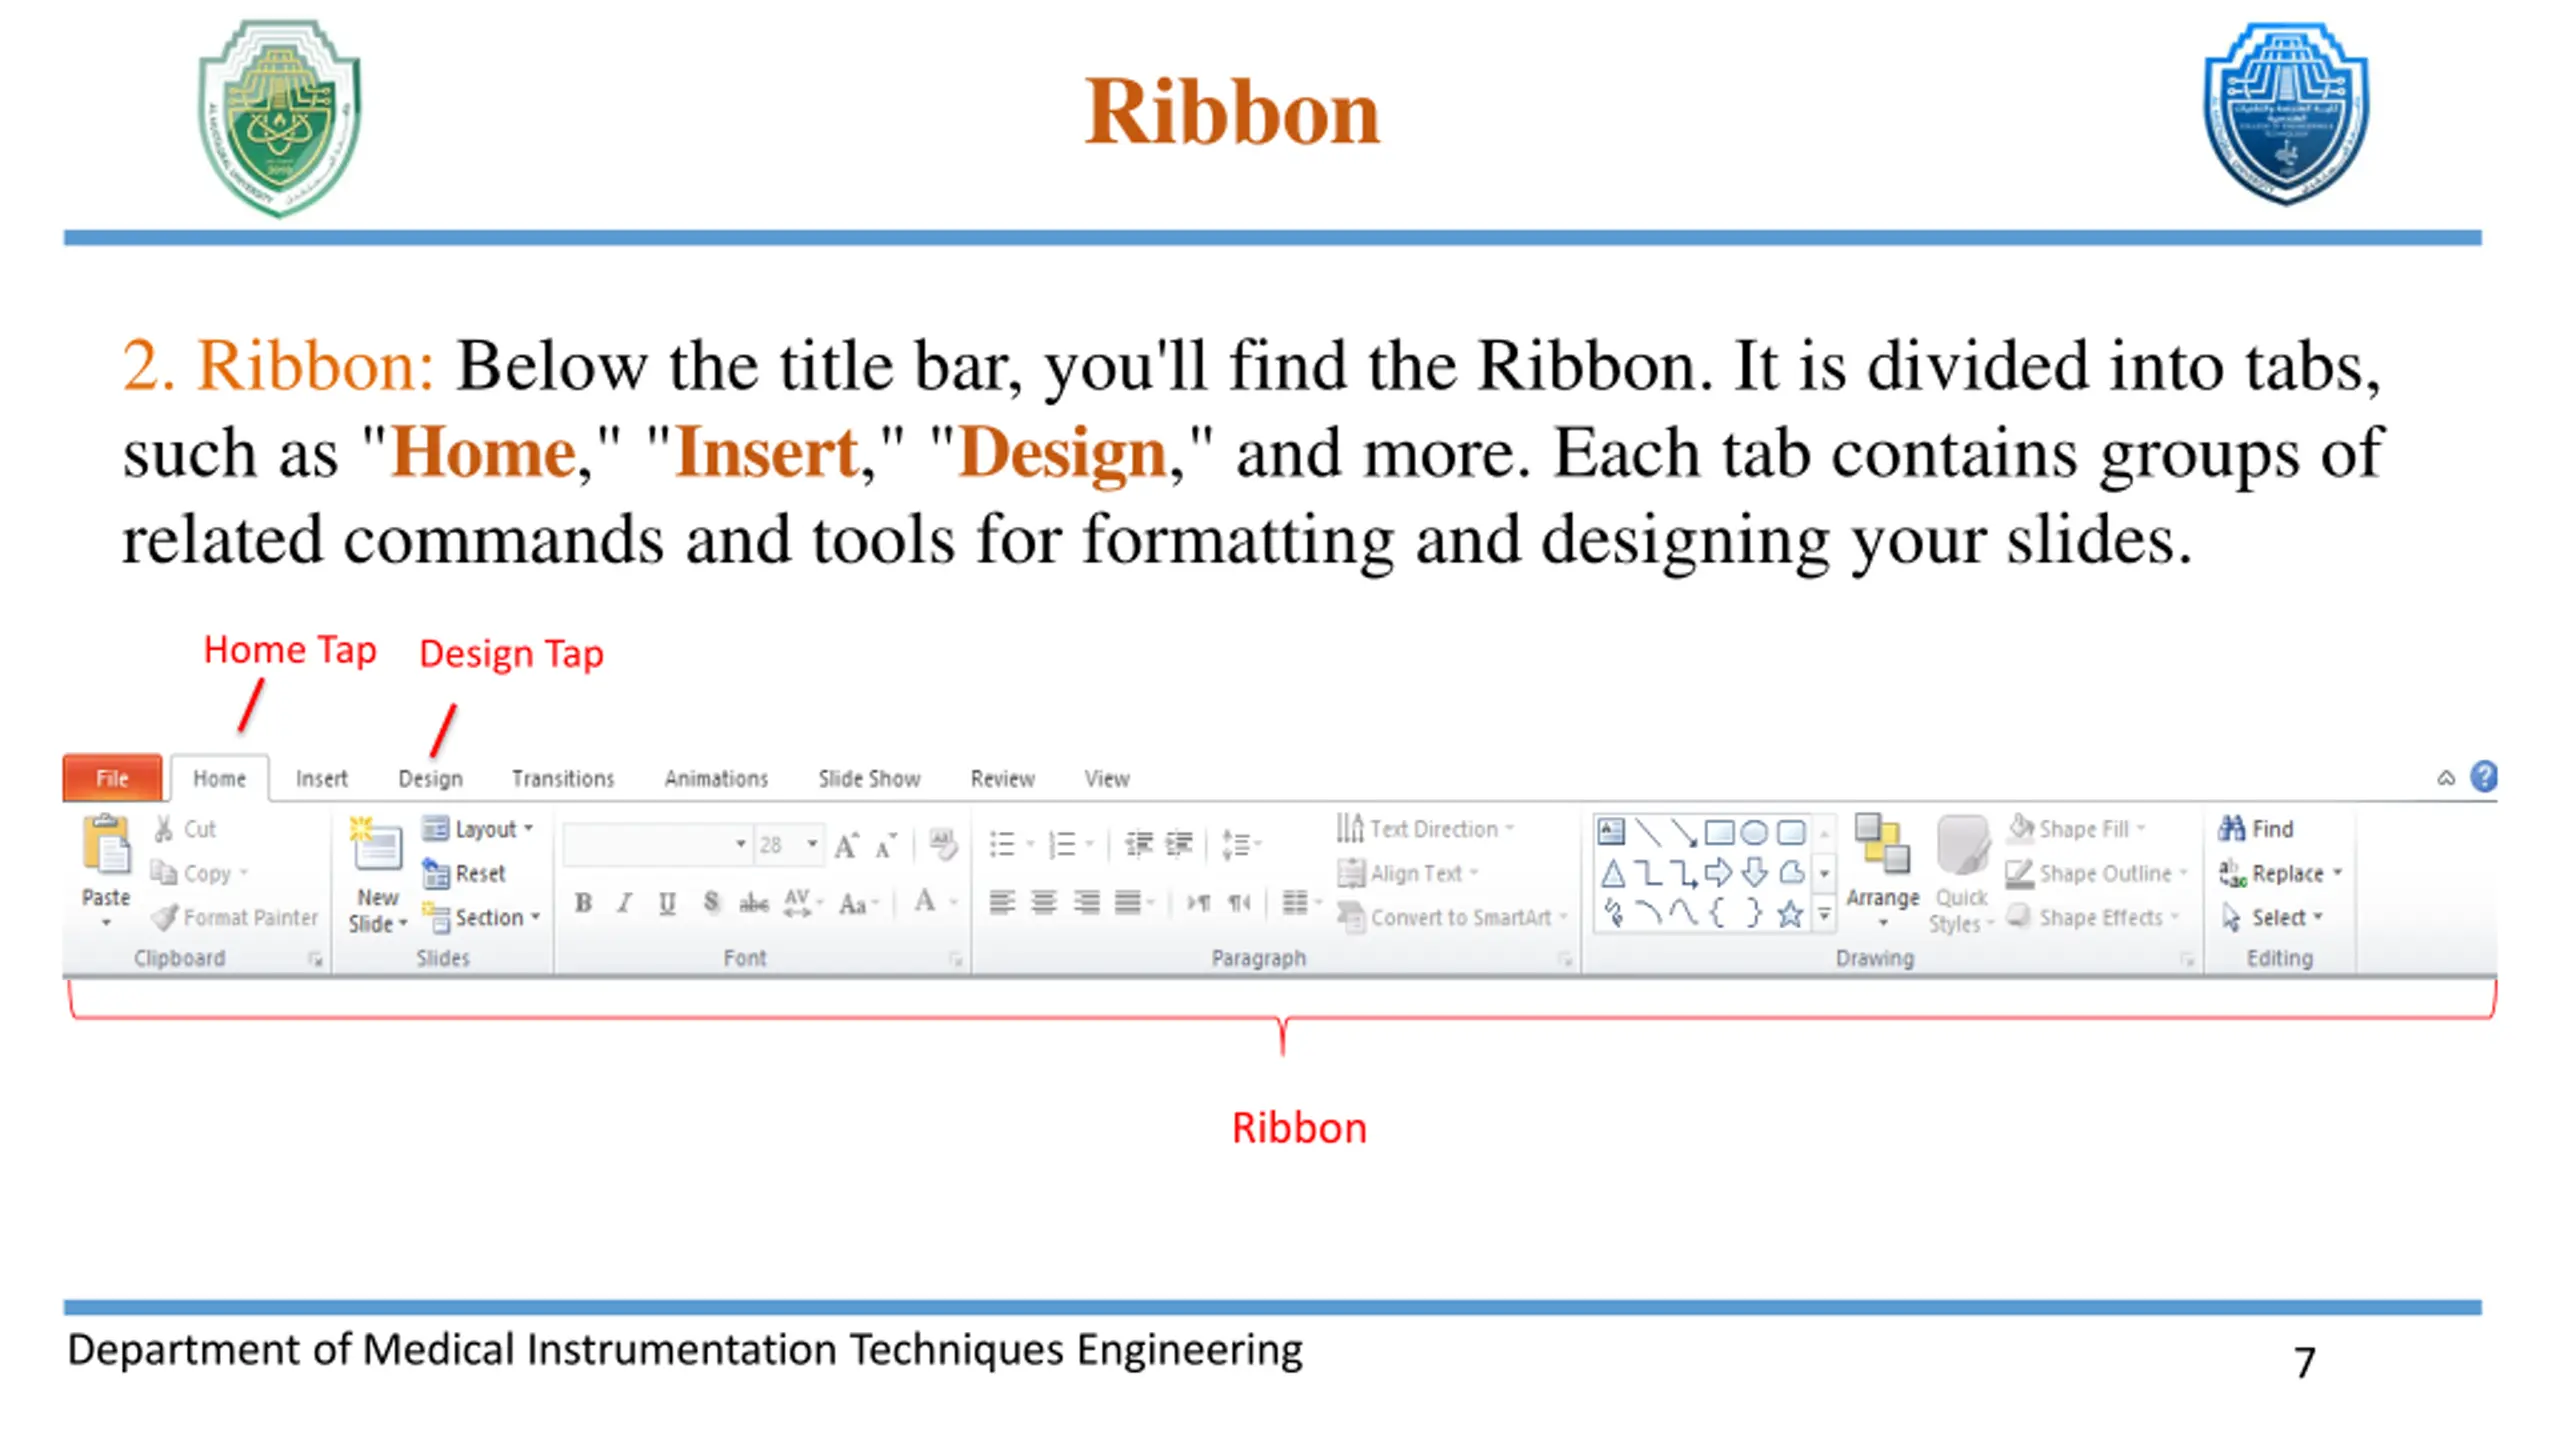Image resolution: width=2560 pixels, height=1440 pixels.
Task: Click the Cut scissors button
Action: (186, 829)
